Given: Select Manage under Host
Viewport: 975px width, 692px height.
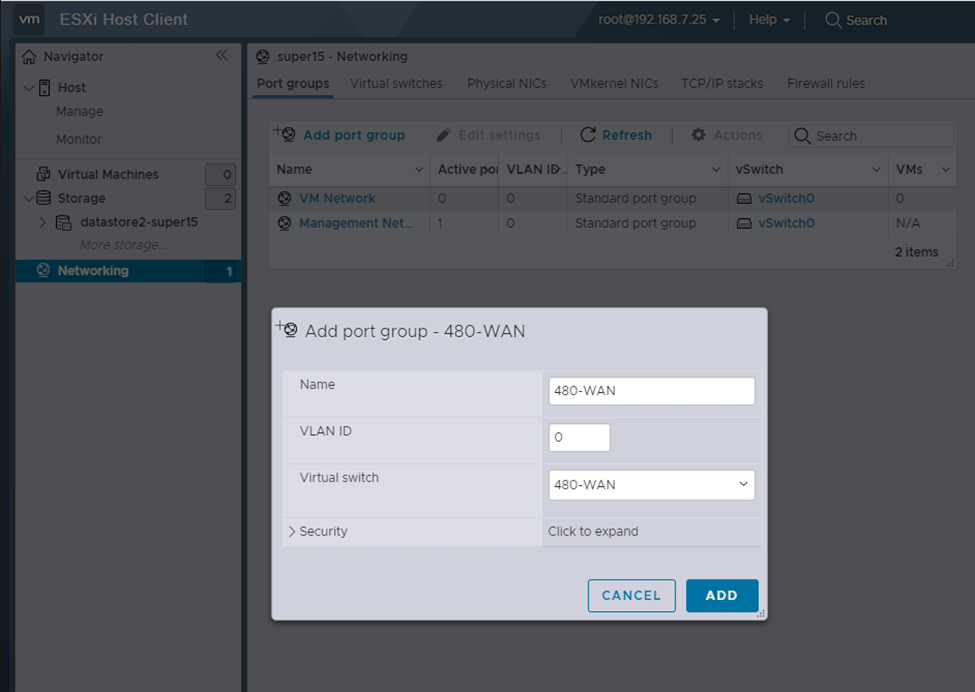Looking at the screenshot, I should (80, 111).
